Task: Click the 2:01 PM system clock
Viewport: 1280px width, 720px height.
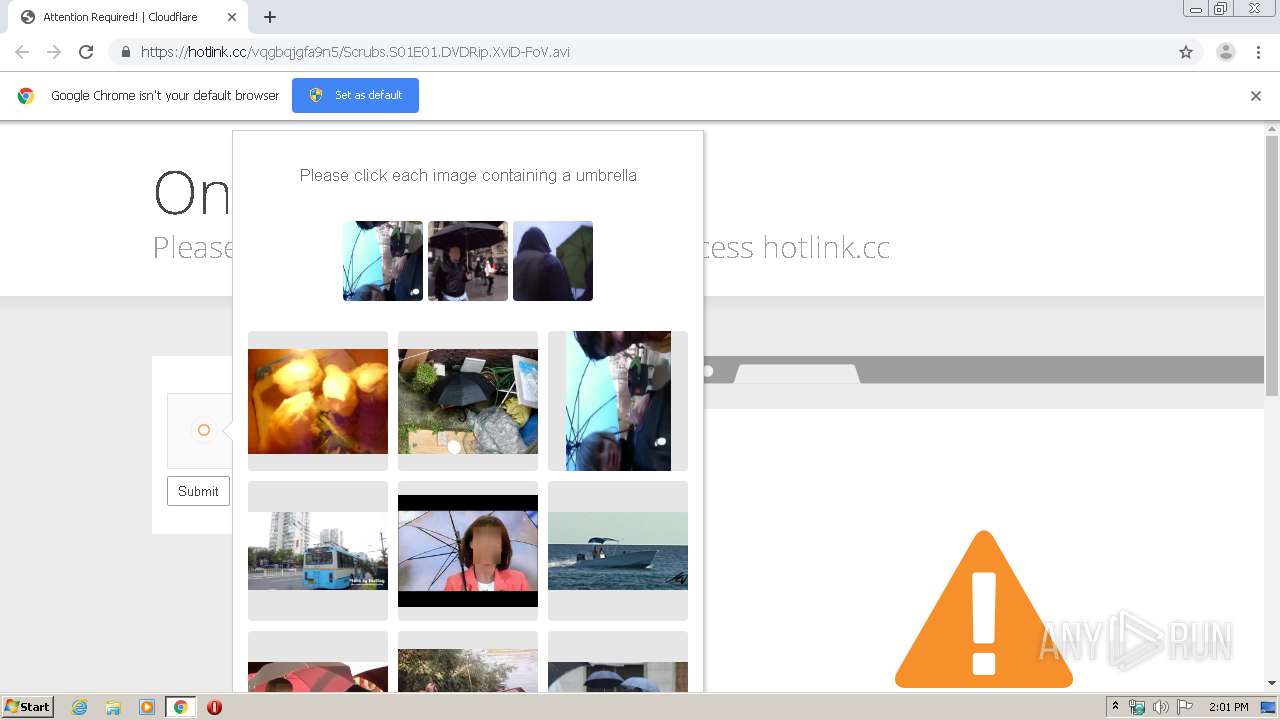Action: (x=1228, y=707)
